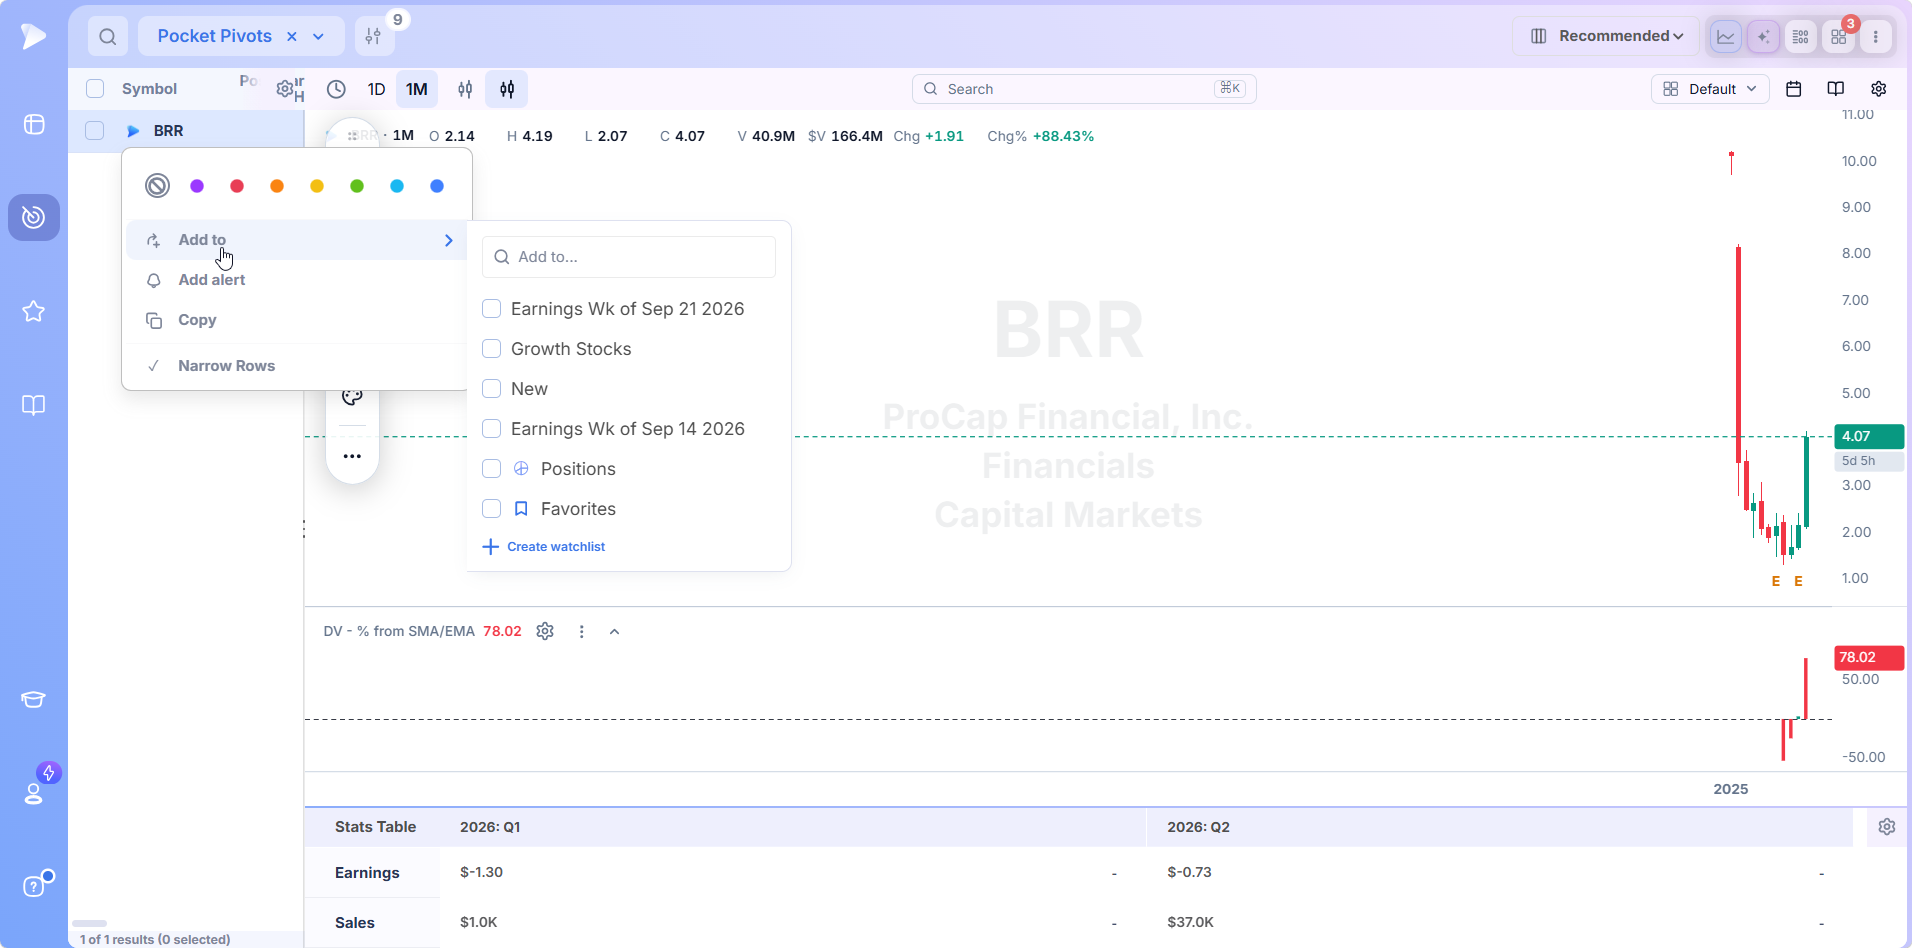
Task: Choose Copy from context menu
Action: [297, 320]
